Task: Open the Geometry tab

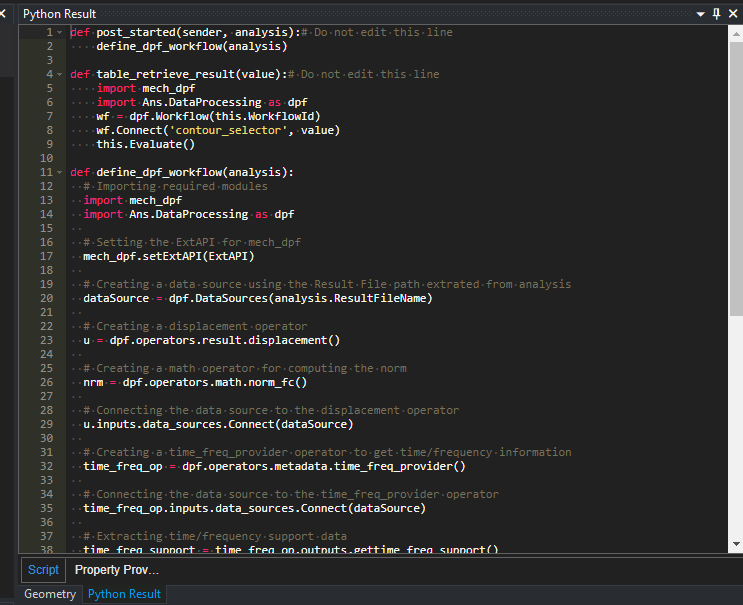Action: click(x=50, y=594)
